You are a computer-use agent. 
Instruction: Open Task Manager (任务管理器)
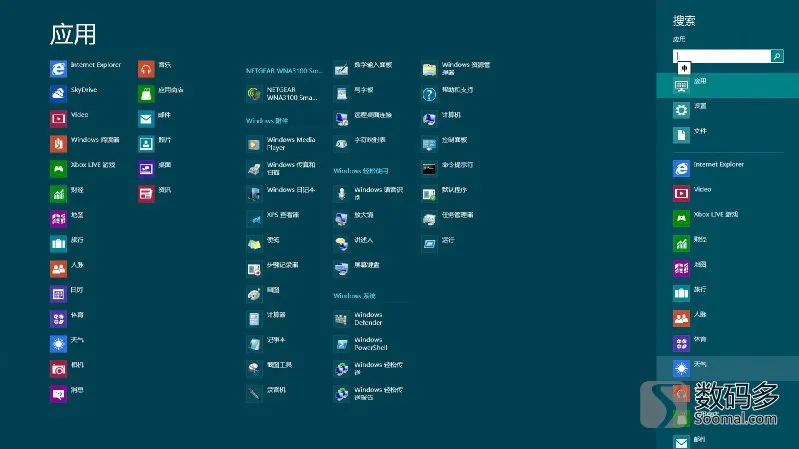(448, 219)
